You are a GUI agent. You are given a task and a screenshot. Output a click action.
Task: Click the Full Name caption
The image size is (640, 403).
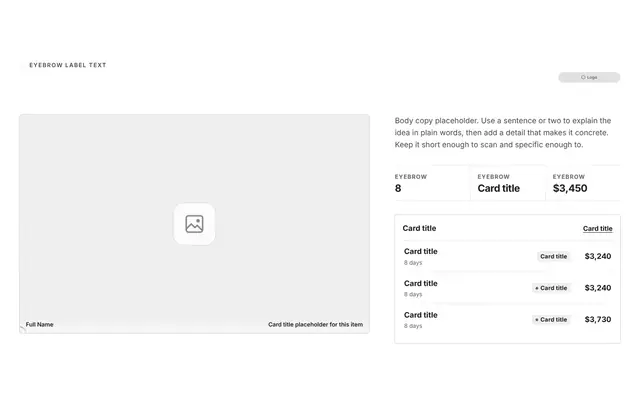click(40, 325)
